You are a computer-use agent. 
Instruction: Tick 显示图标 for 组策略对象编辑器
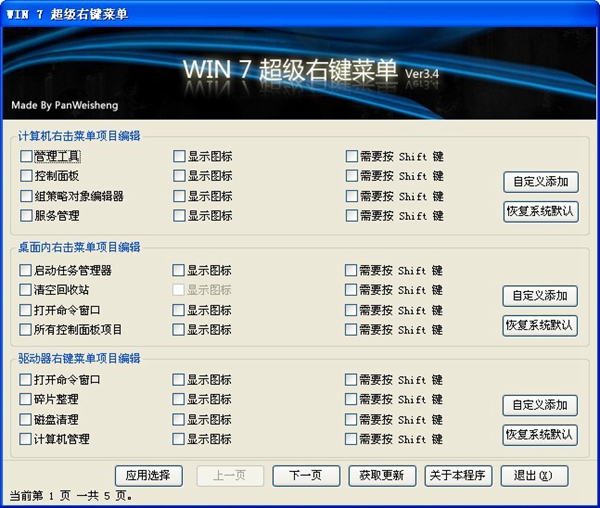tap(179, 196)
